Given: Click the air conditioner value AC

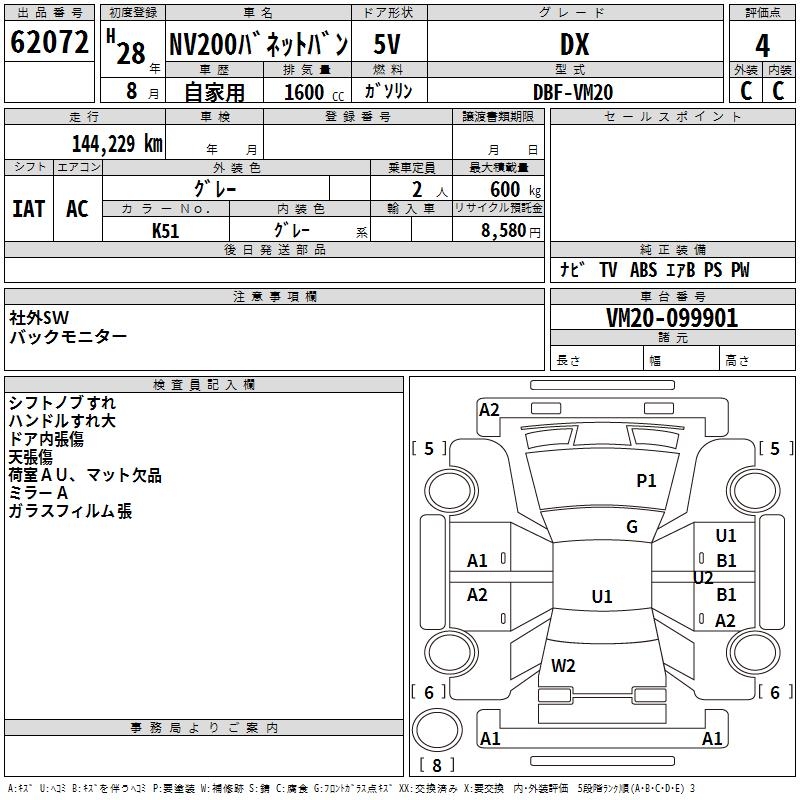Looking at the screenshot, I should tap(78, 209).
